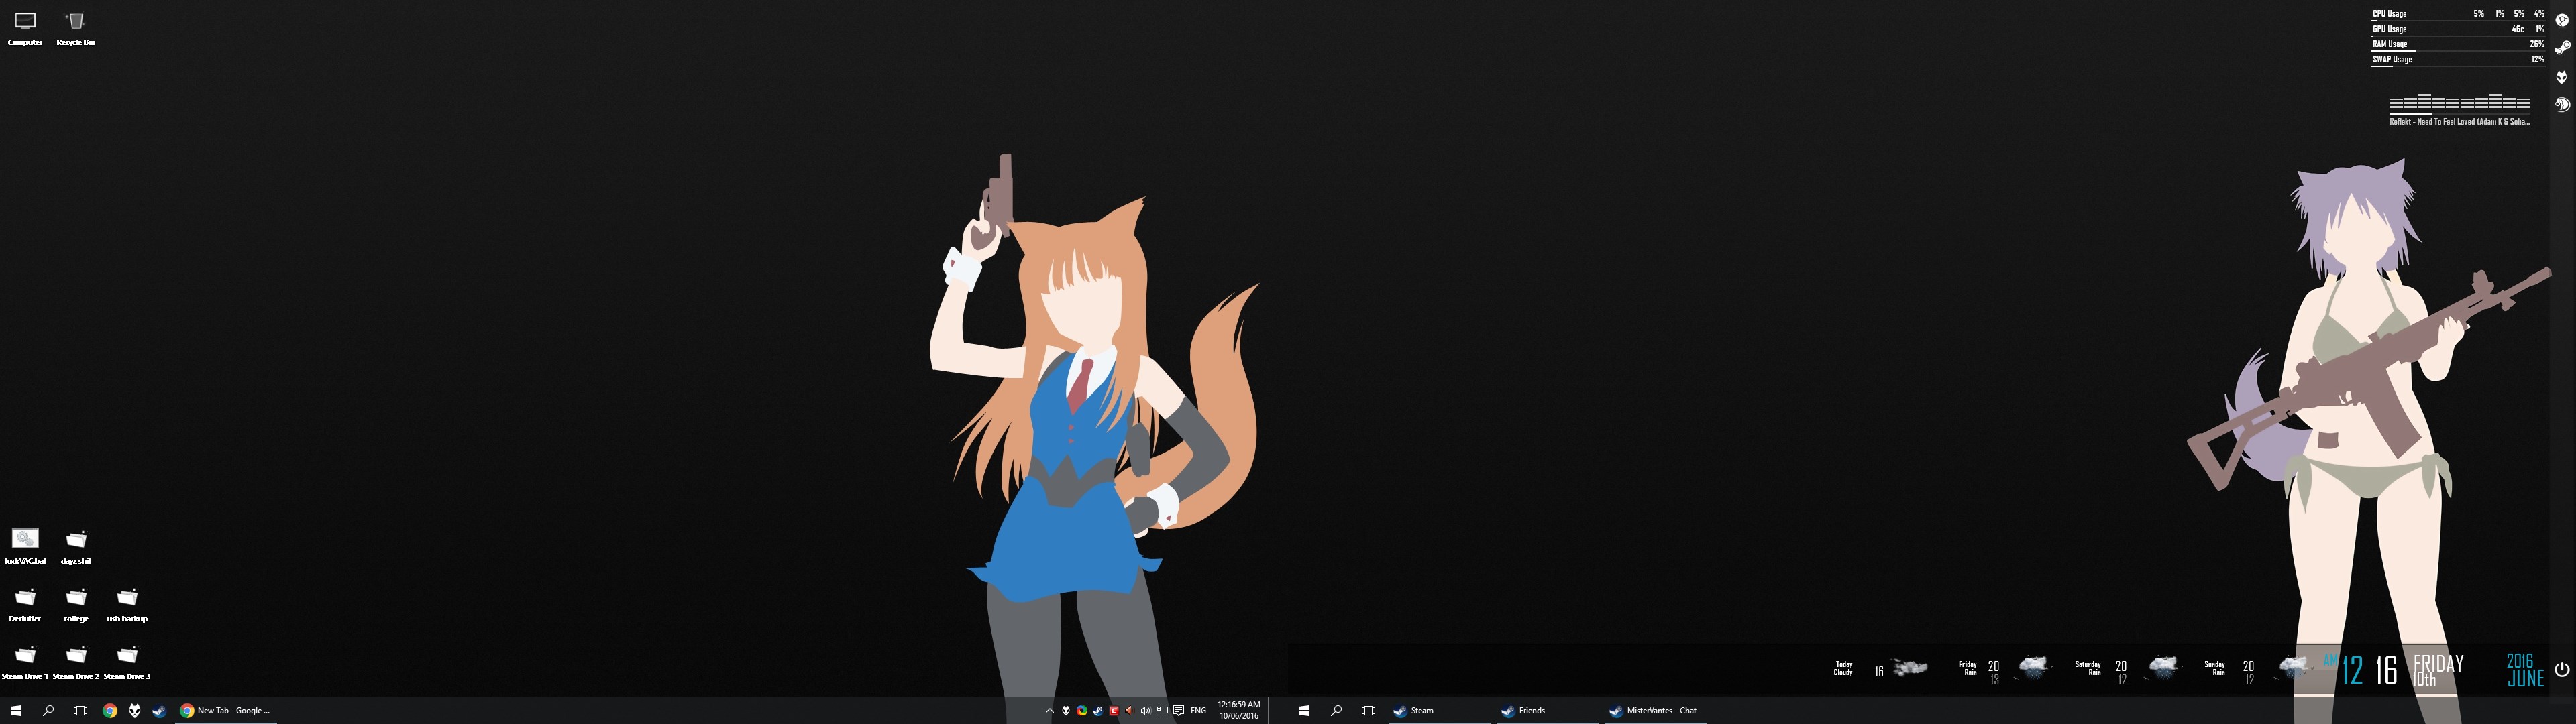
Task: Click Steam icon in system tray
Action: click(x=1098, y=711)
